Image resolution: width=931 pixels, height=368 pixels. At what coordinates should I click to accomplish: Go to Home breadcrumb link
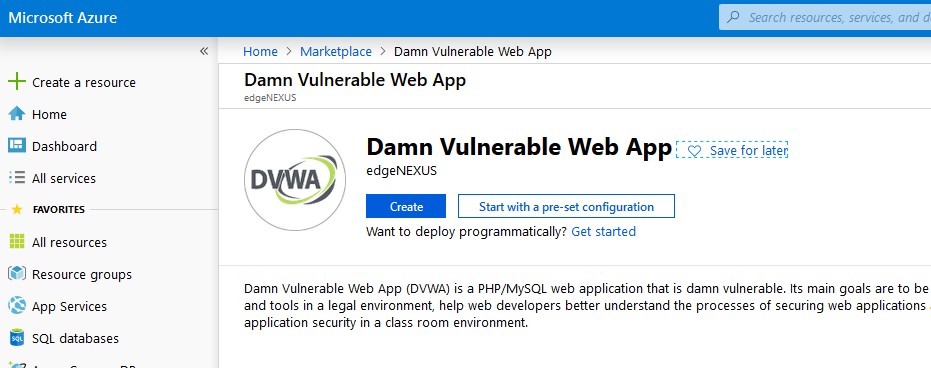[x=260, y=52]
